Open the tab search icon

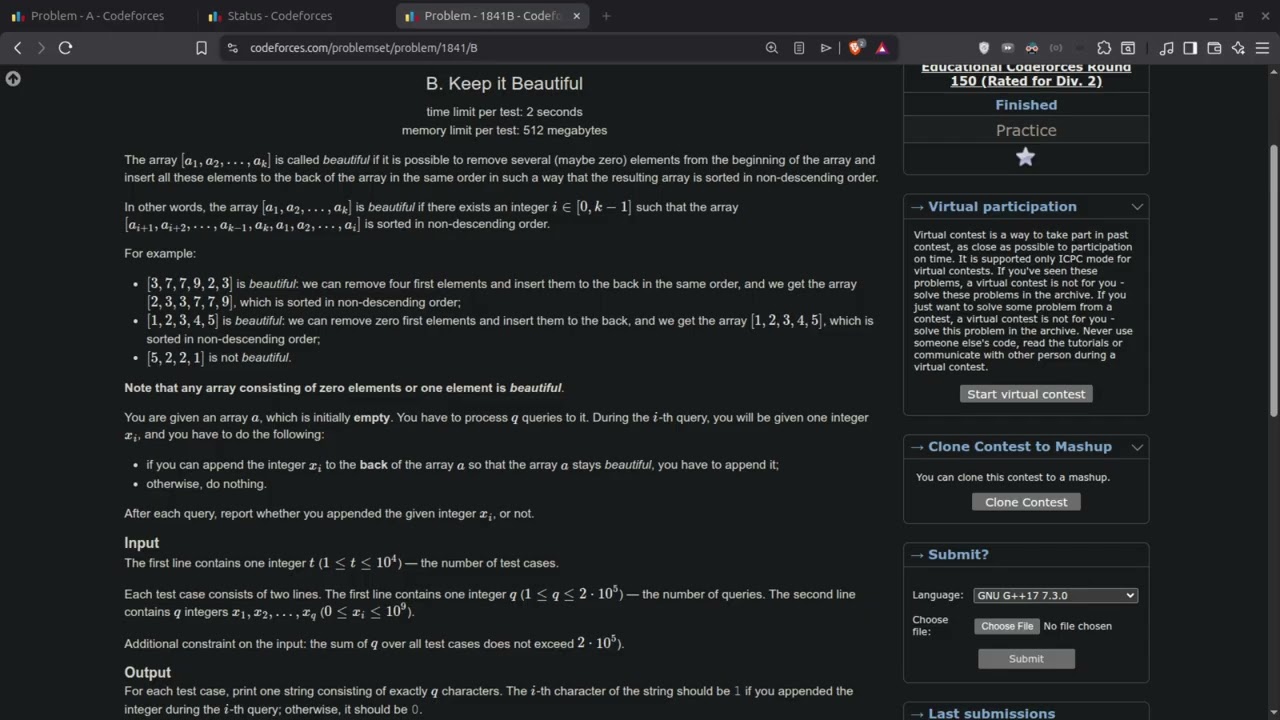pyautogui.click(x=1128, y=47)
